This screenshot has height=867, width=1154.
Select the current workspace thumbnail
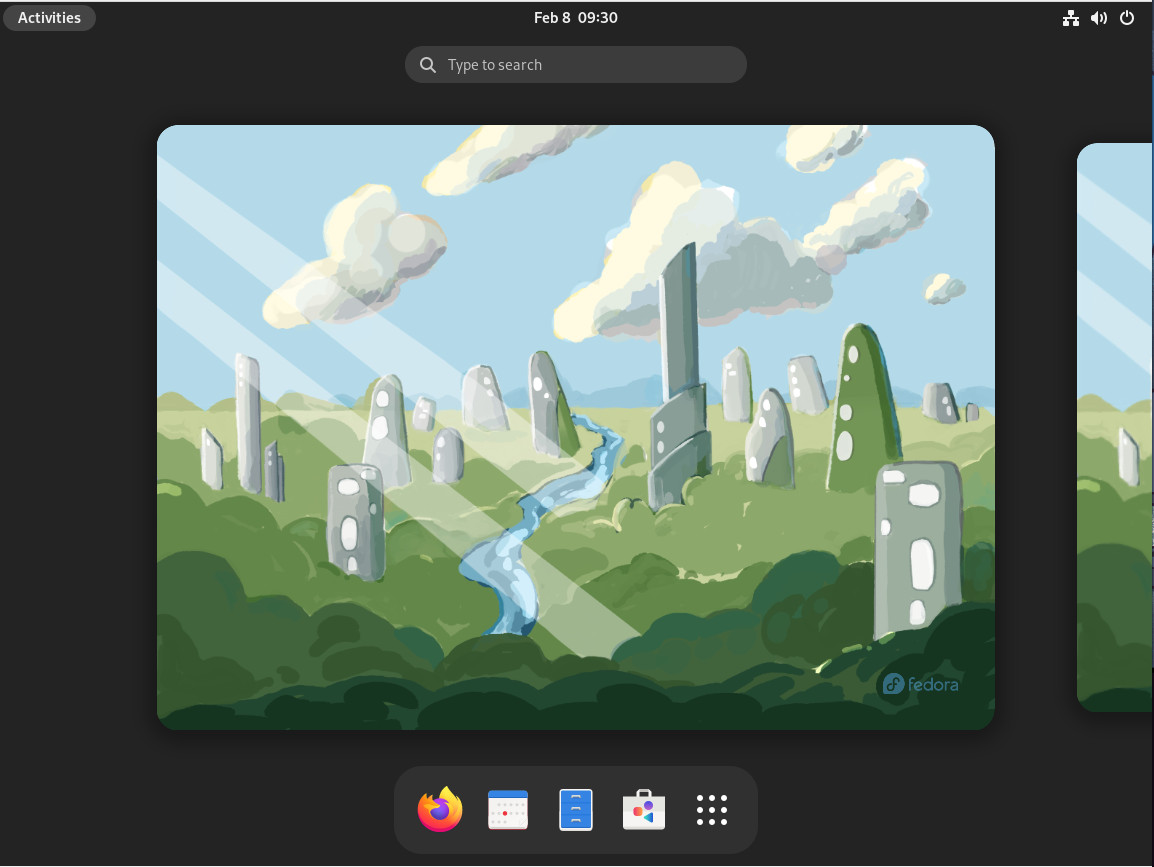[x=575, y=427]
